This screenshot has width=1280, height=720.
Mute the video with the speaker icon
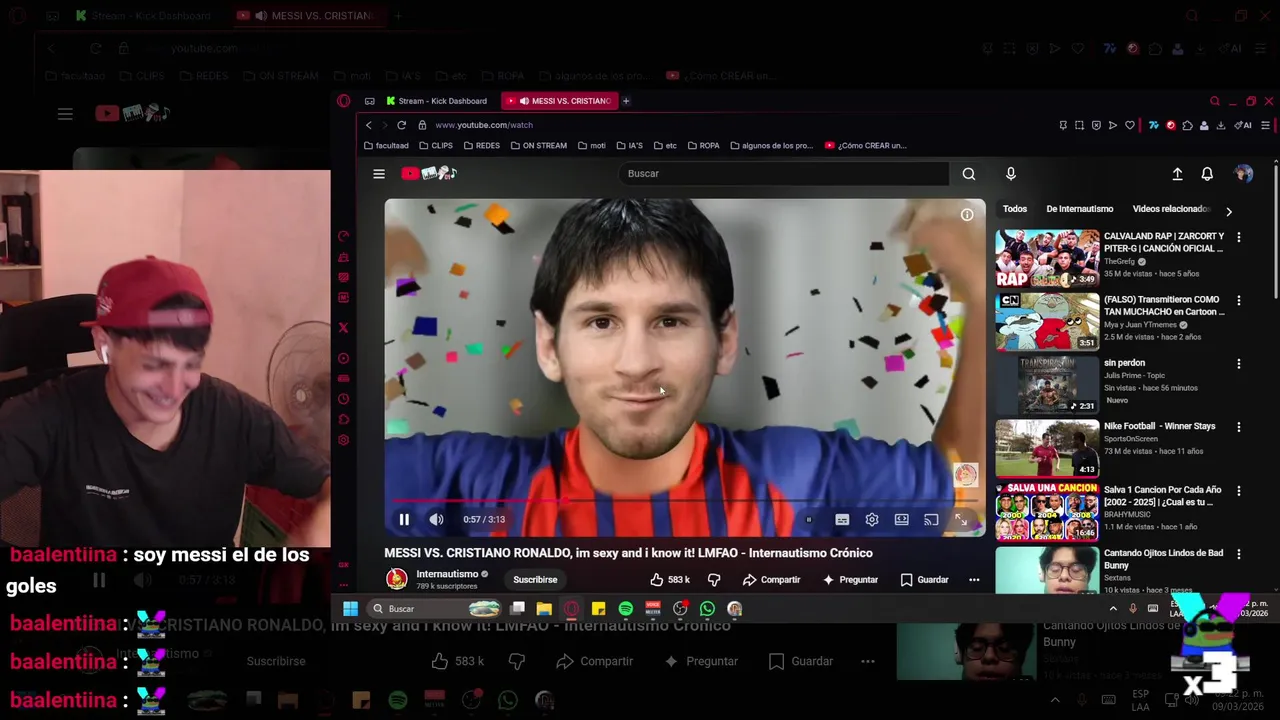(436, 519)
